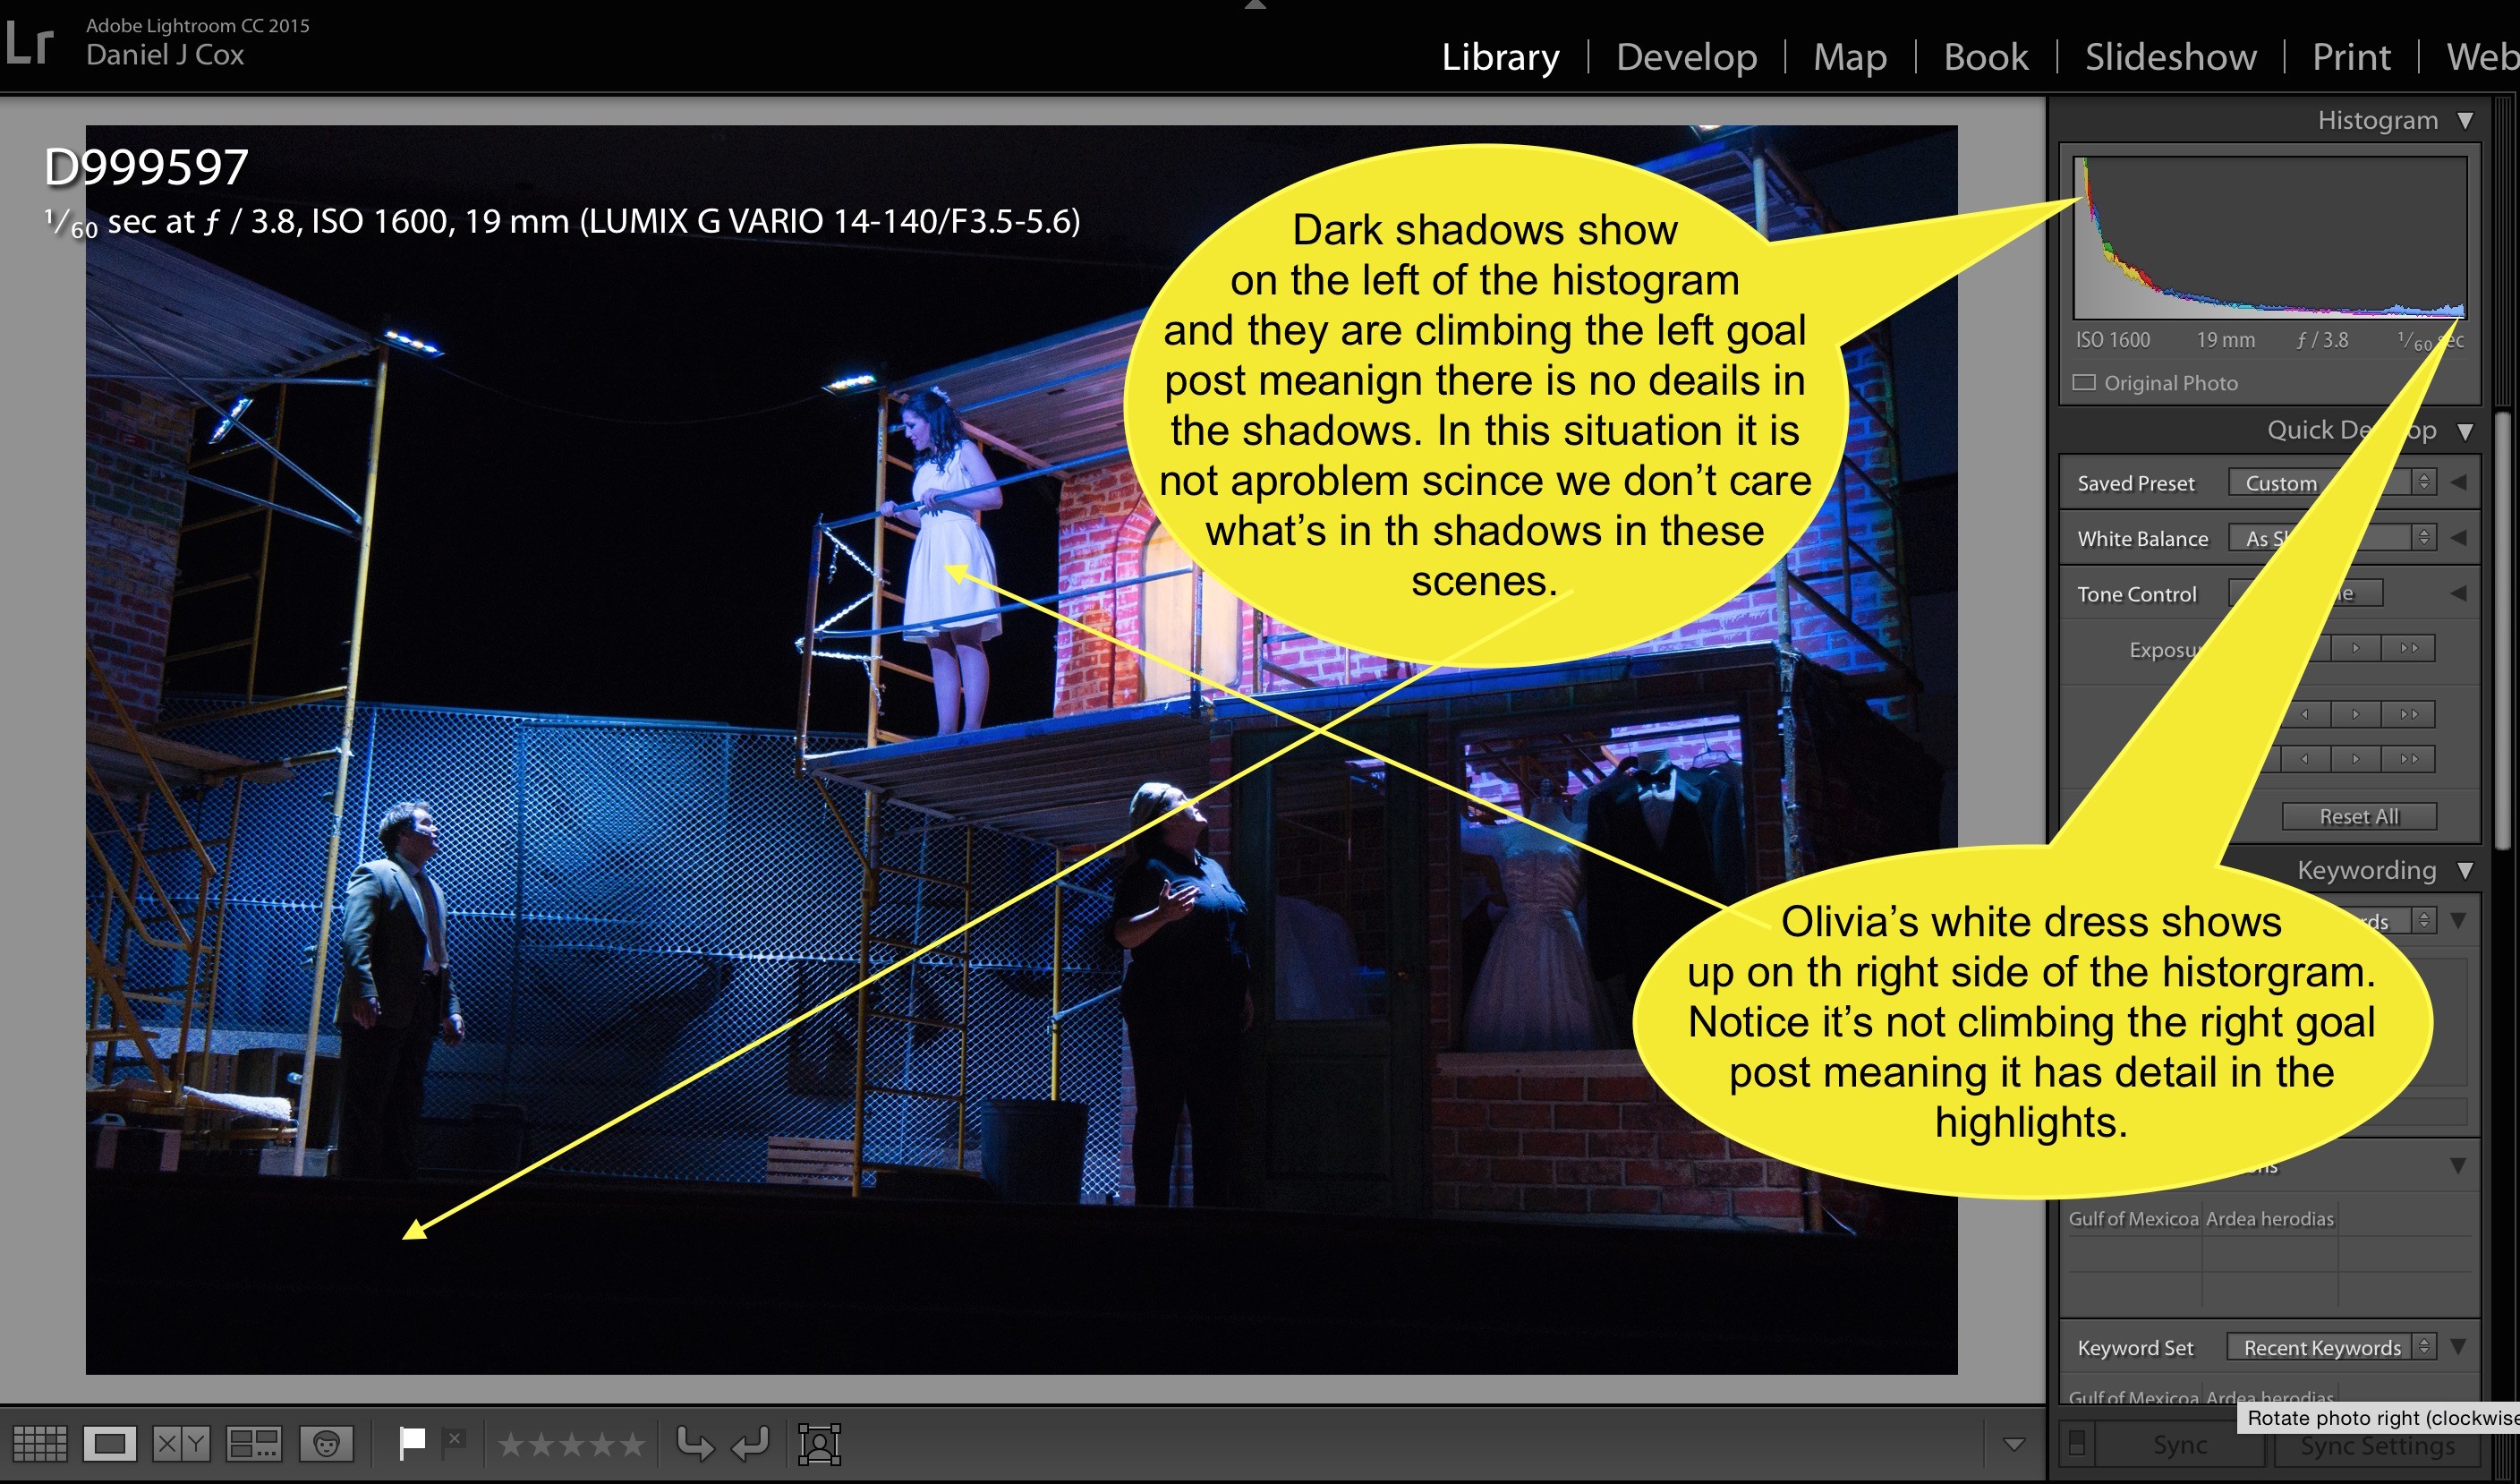Collapse the Quick Develop panel

click(2465, 431)
